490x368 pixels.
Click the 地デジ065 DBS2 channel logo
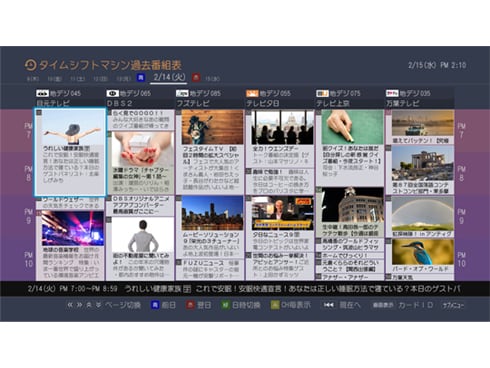tap(112, 93)
